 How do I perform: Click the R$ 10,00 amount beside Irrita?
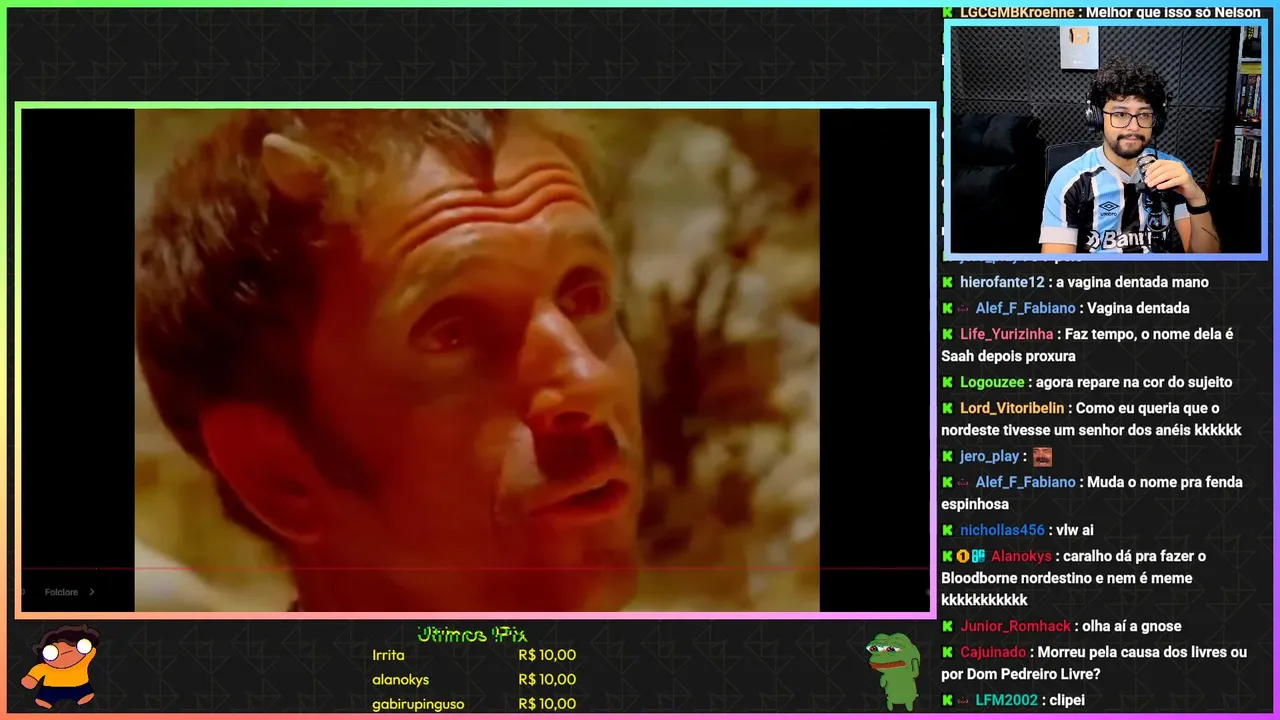coord(547,655)
